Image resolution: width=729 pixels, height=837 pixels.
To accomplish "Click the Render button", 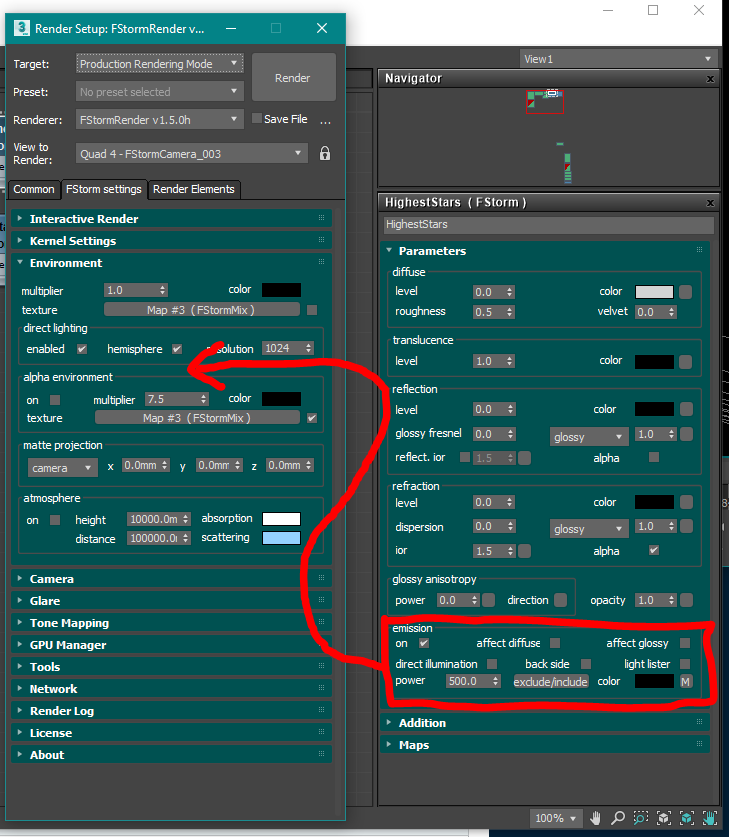I will click(x=293, y=77).
